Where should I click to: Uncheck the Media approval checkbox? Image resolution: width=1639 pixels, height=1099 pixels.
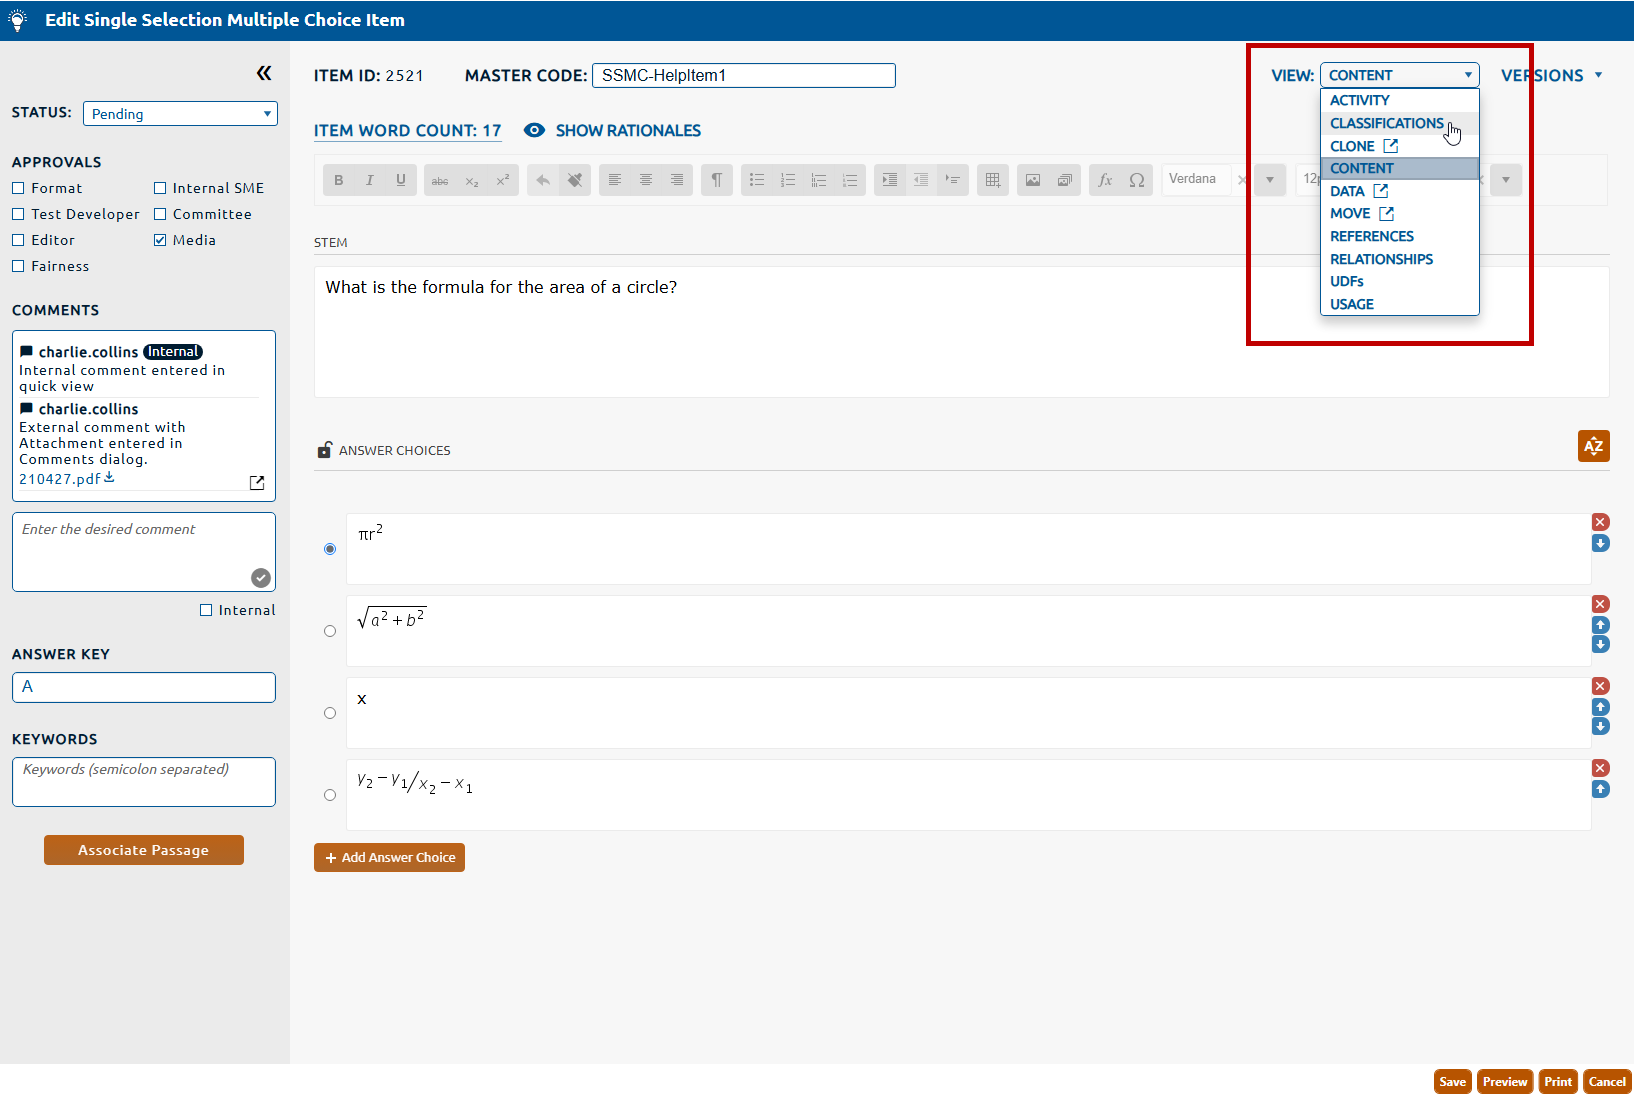point(160,240)
